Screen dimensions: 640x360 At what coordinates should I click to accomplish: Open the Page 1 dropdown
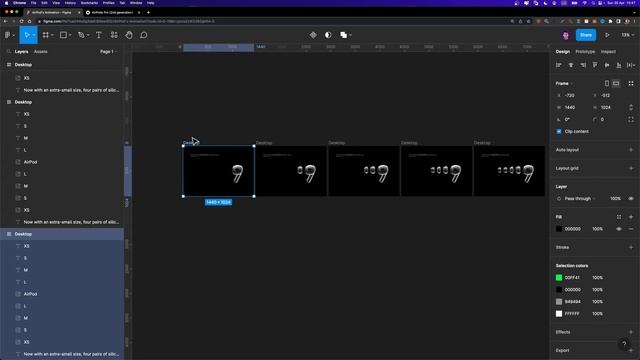[x=108, y=52]
